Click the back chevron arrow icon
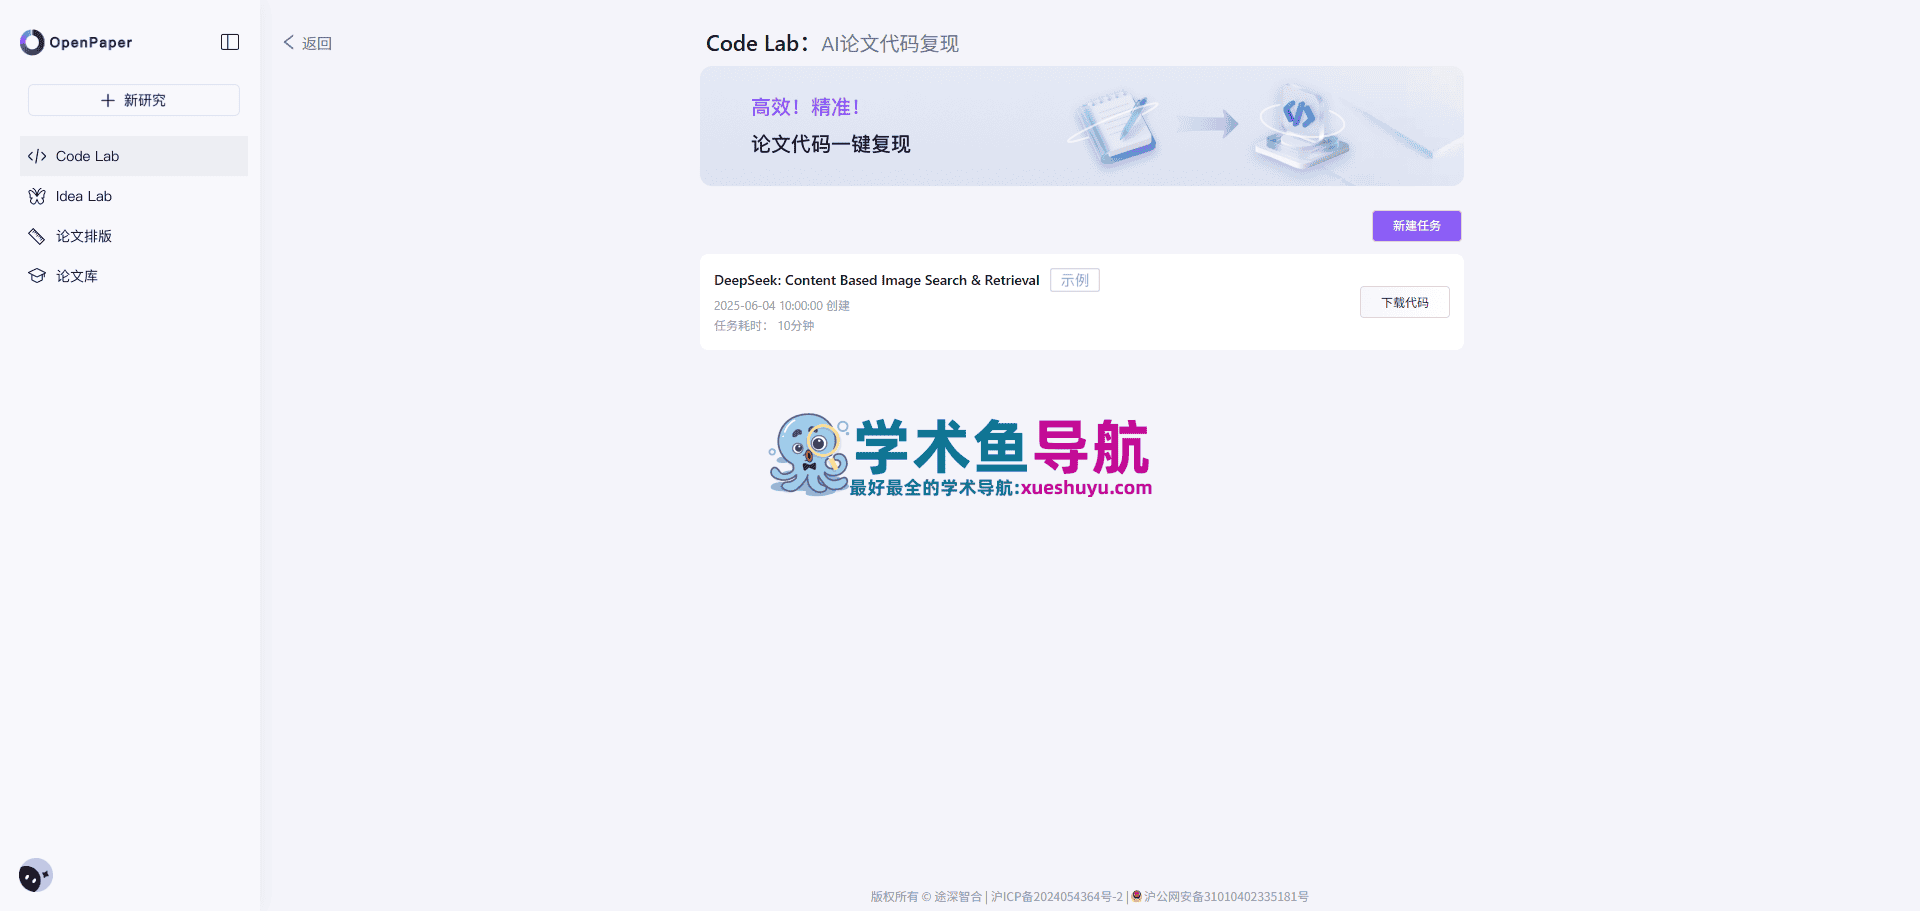The width and height of the screenshot is (1920, 911). click(x=289, y=42)
